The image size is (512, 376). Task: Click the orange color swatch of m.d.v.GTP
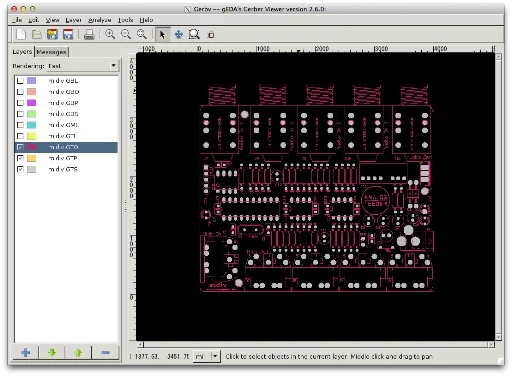32,158
